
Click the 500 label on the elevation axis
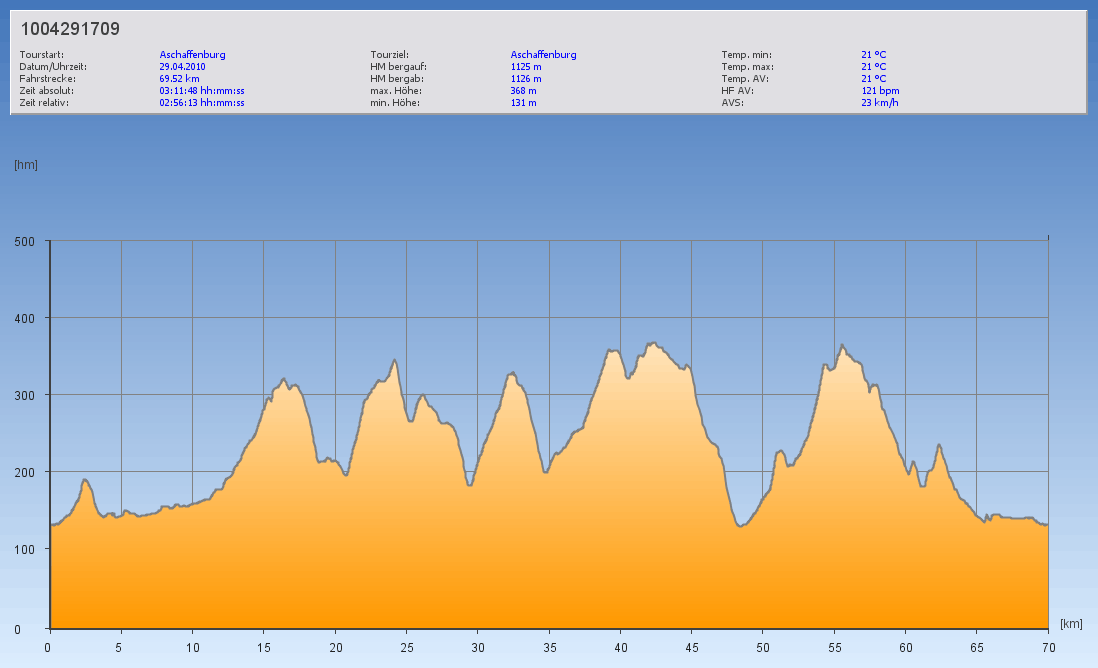[25, 241]
